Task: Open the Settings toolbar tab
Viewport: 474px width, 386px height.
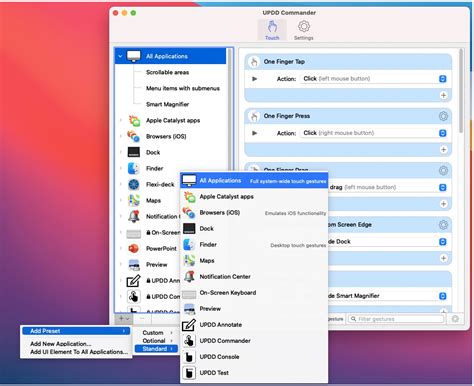Action: tap(304, 30)
